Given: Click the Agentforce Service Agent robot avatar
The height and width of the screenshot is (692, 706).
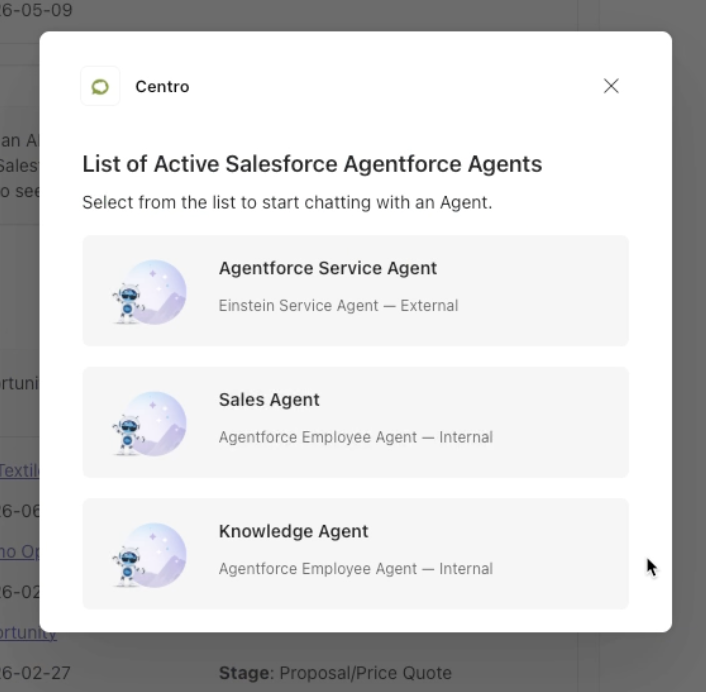Looking at the screenshot, I should (149, 292).
